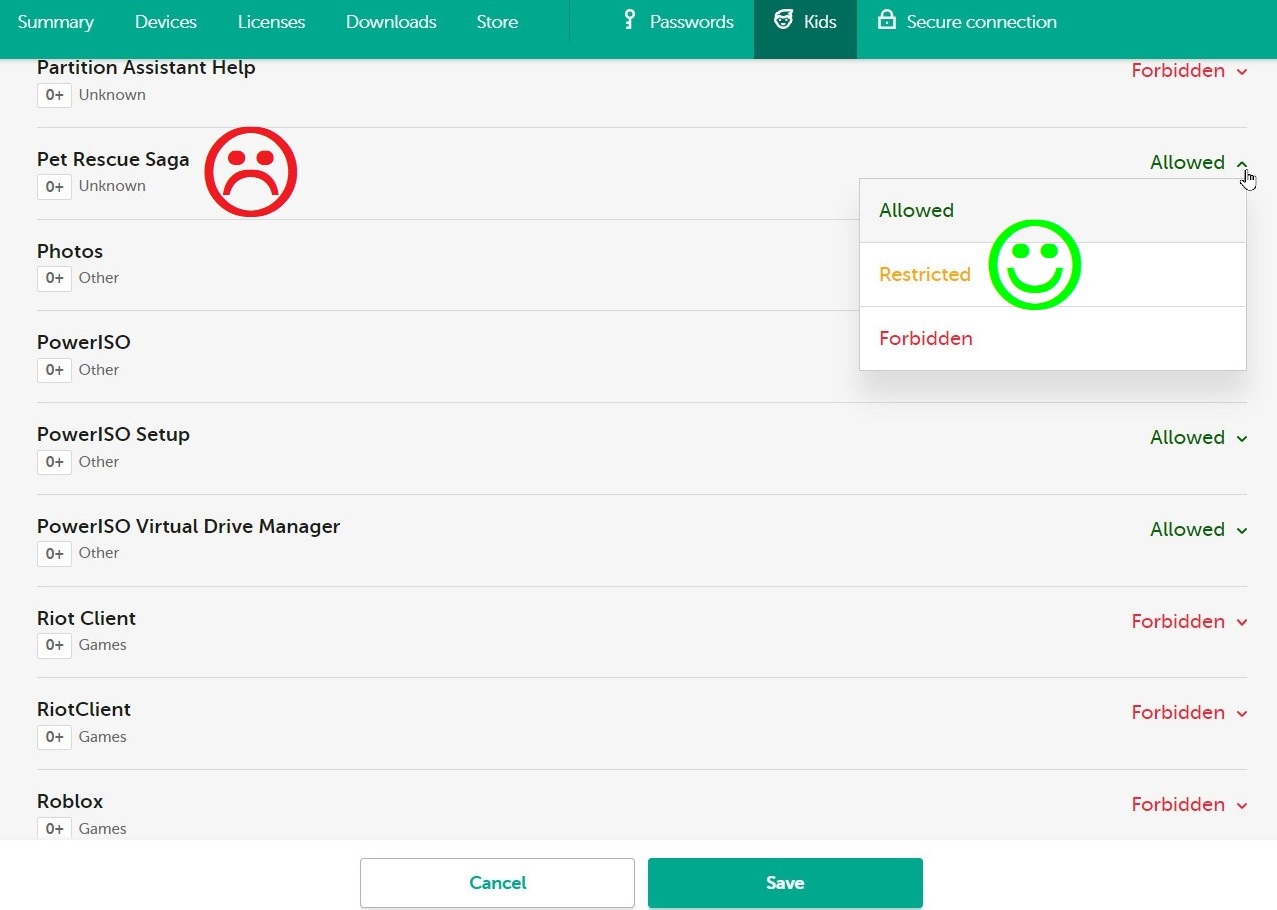
Task: Click the Photos app name
Action: [x=70, y=251]
